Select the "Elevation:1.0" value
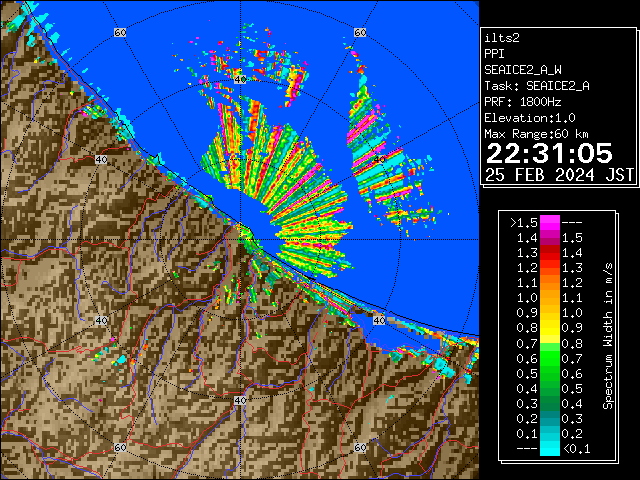640x480 pixels. click(x=530, y=118)
